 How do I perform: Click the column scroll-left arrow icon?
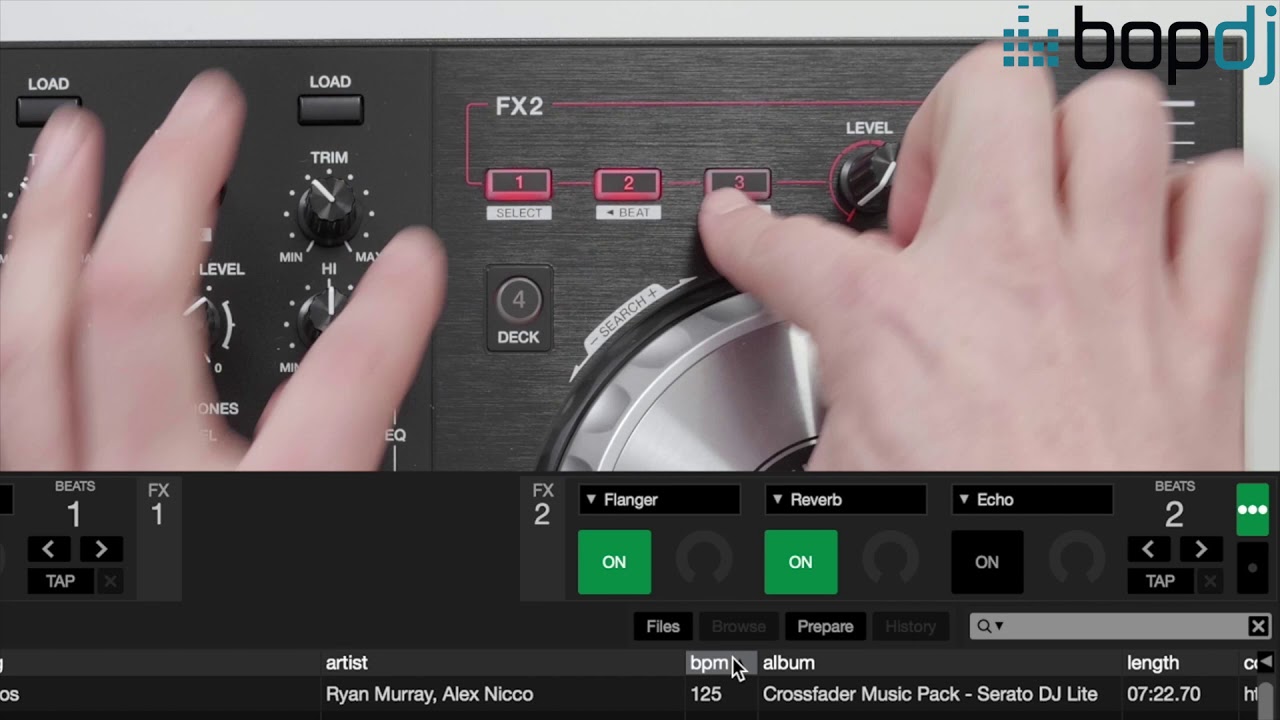(x=1265, y=661)
